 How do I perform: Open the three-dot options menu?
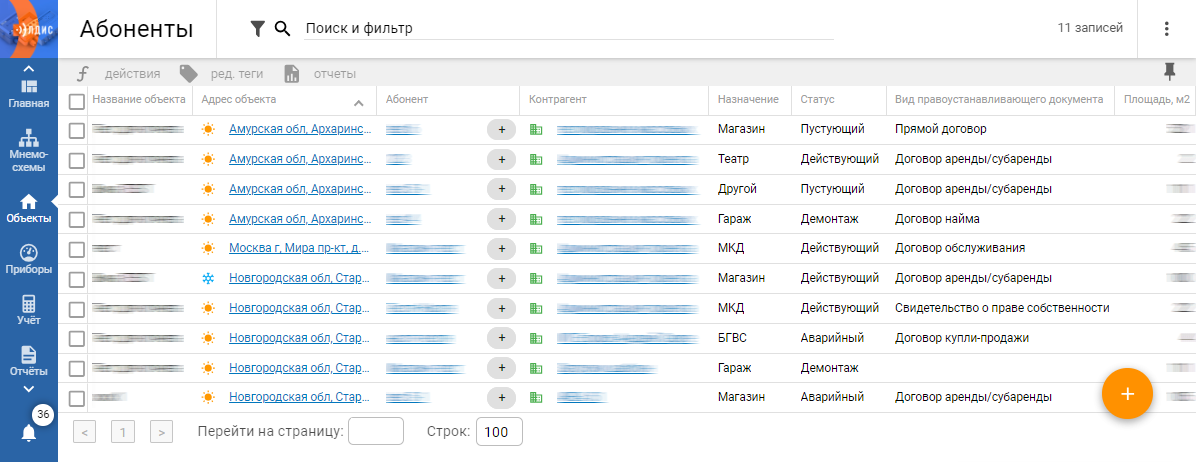1166,29
